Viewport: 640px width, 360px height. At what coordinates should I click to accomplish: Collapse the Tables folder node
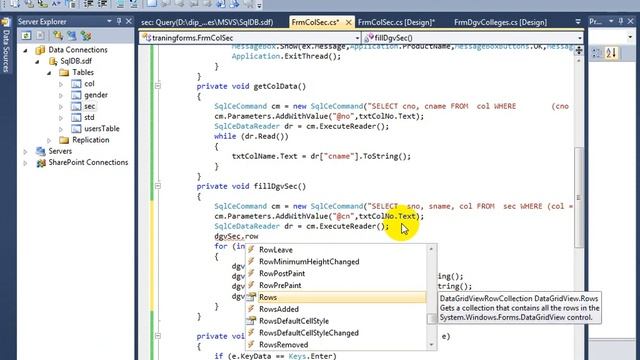coord(49,73)
